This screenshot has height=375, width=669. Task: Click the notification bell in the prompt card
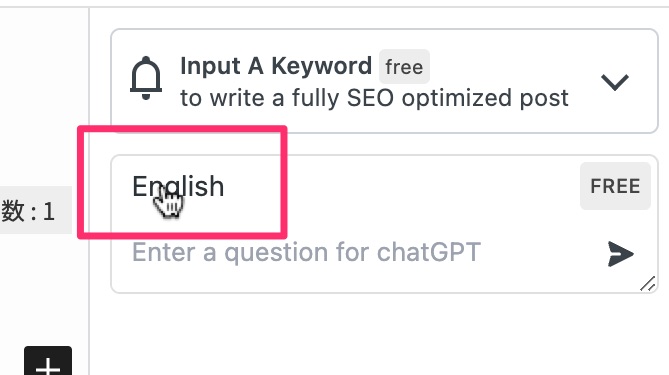146,78
